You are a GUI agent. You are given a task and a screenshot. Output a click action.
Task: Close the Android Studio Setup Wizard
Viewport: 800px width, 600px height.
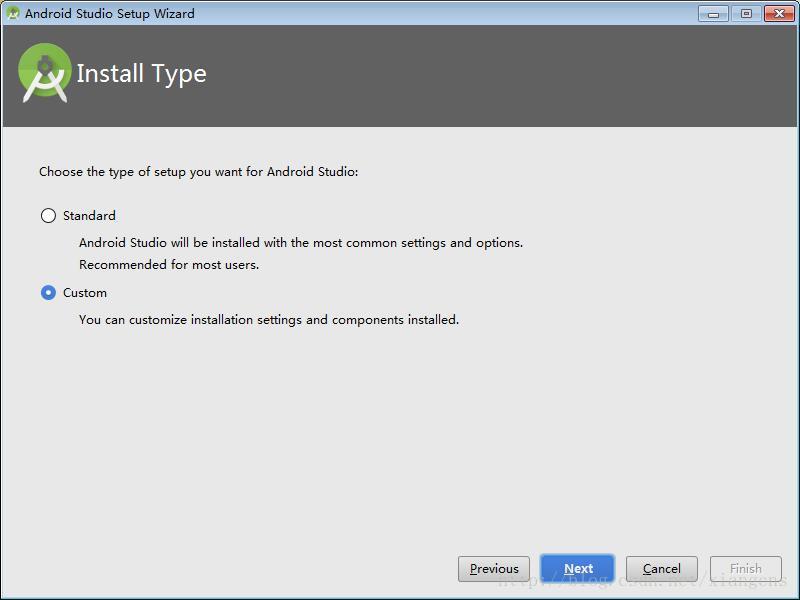(778, 13)
